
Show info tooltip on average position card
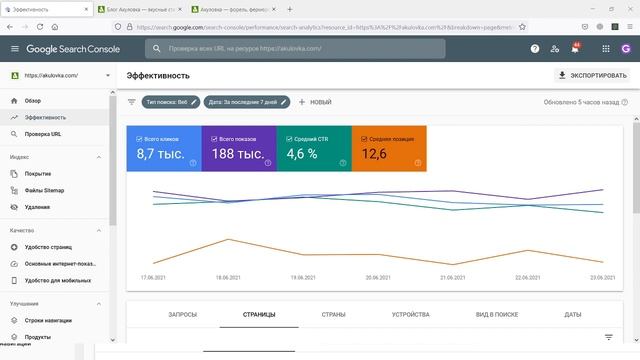pos(418,163)
